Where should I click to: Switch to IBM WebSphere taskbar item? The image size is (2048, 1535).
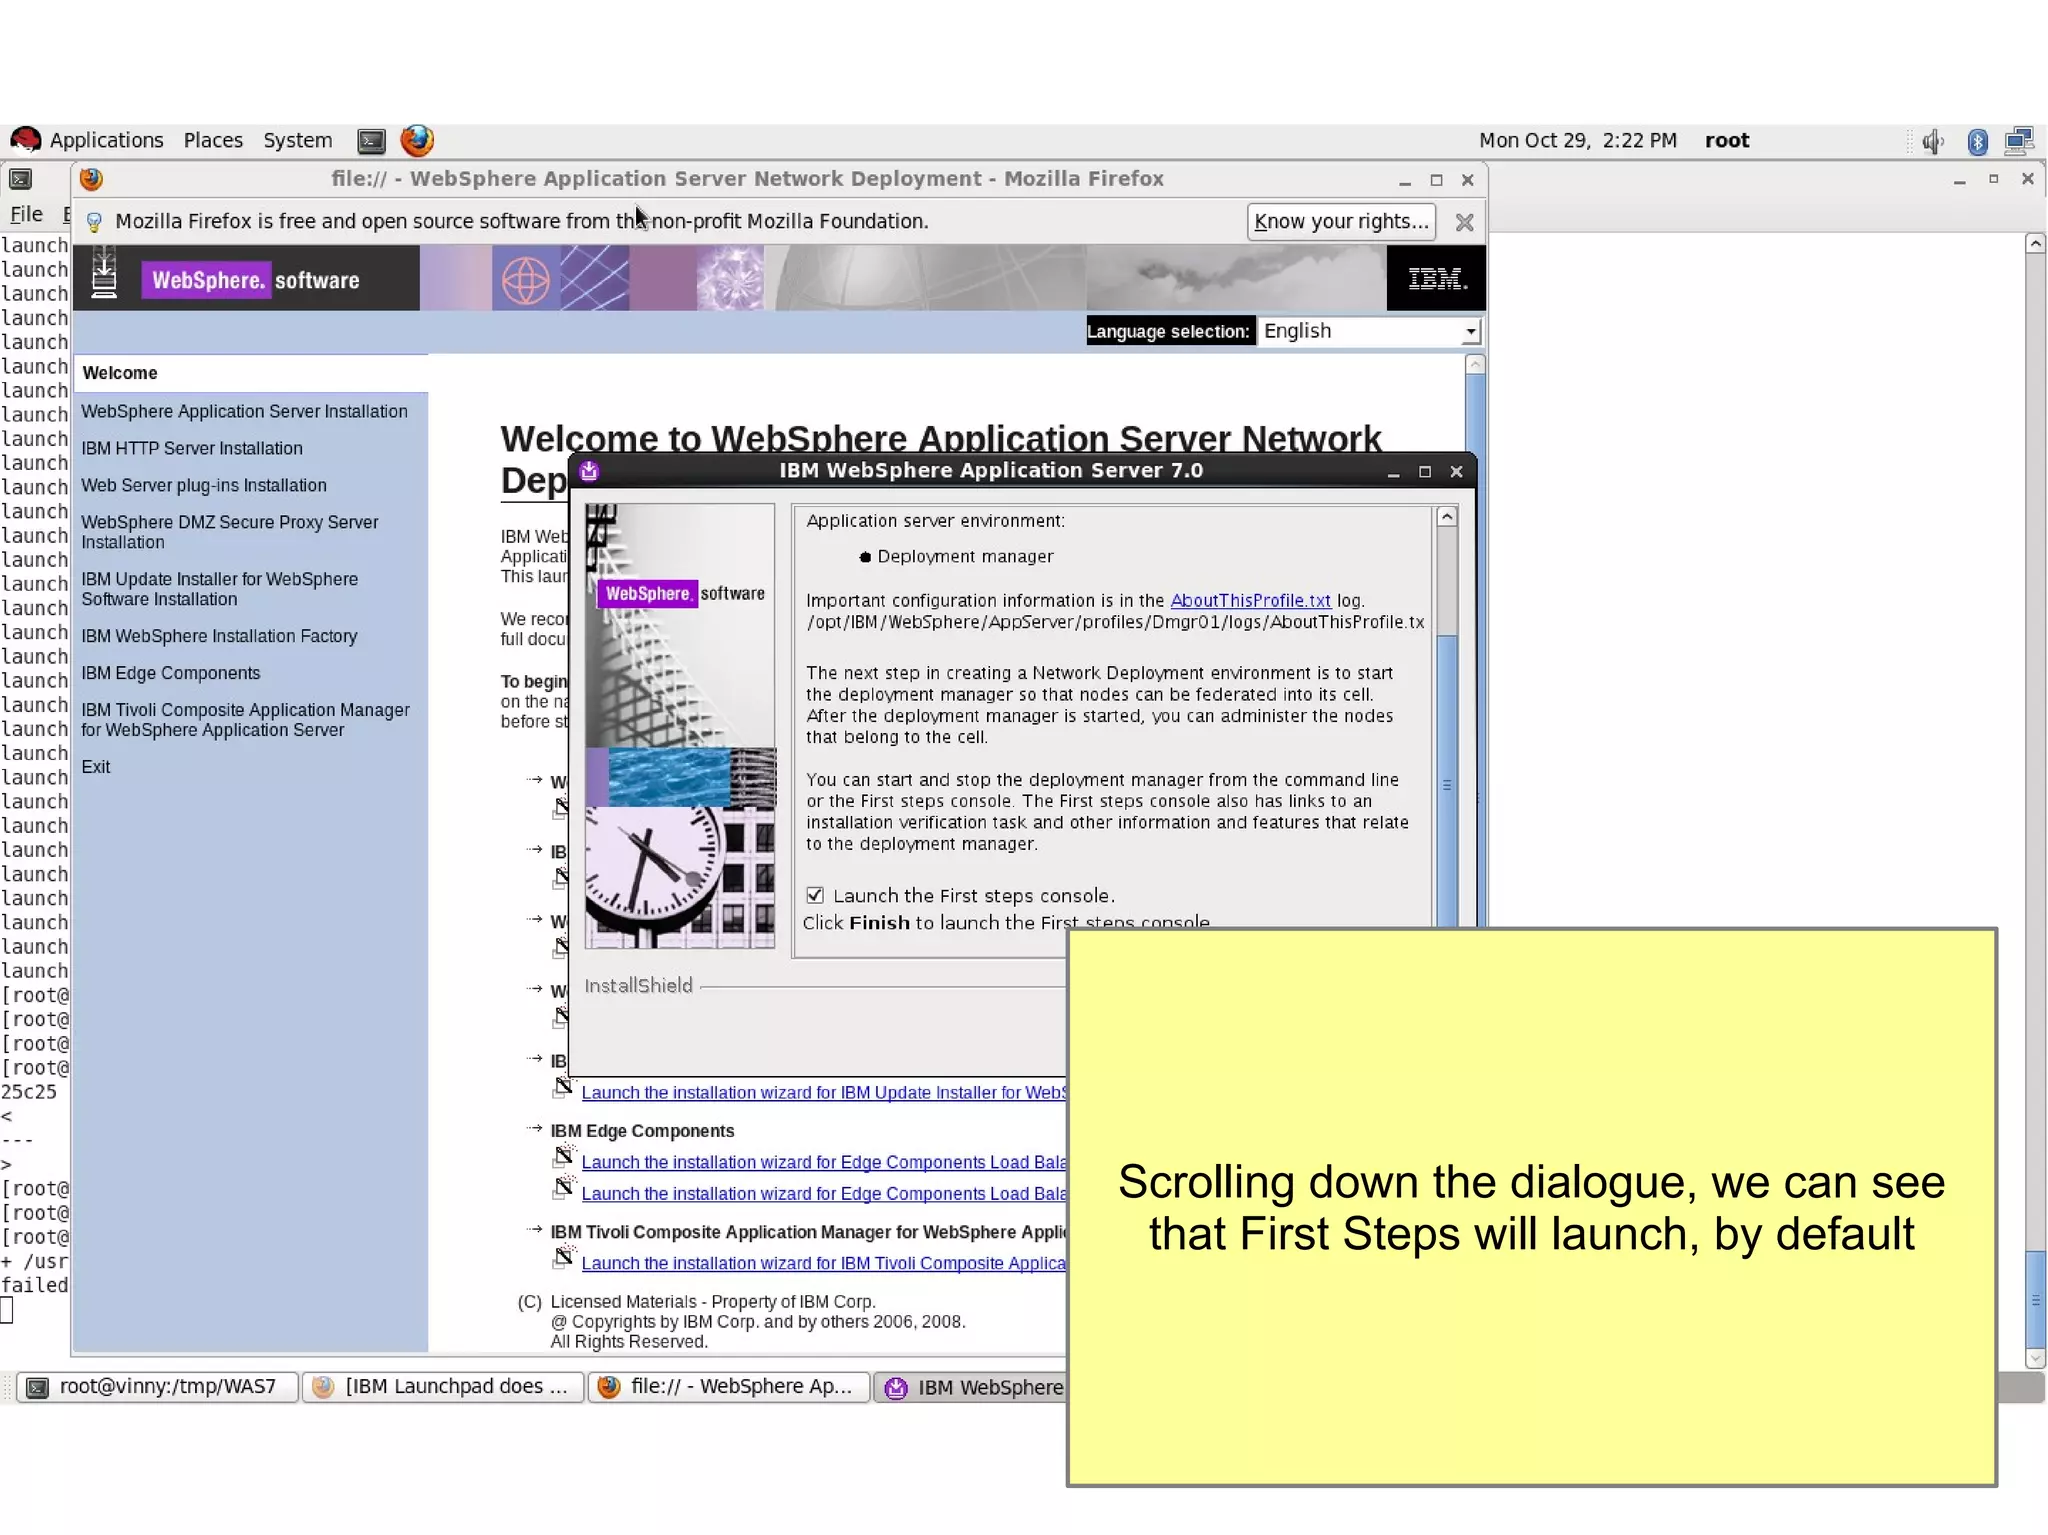pos(972,1387)
